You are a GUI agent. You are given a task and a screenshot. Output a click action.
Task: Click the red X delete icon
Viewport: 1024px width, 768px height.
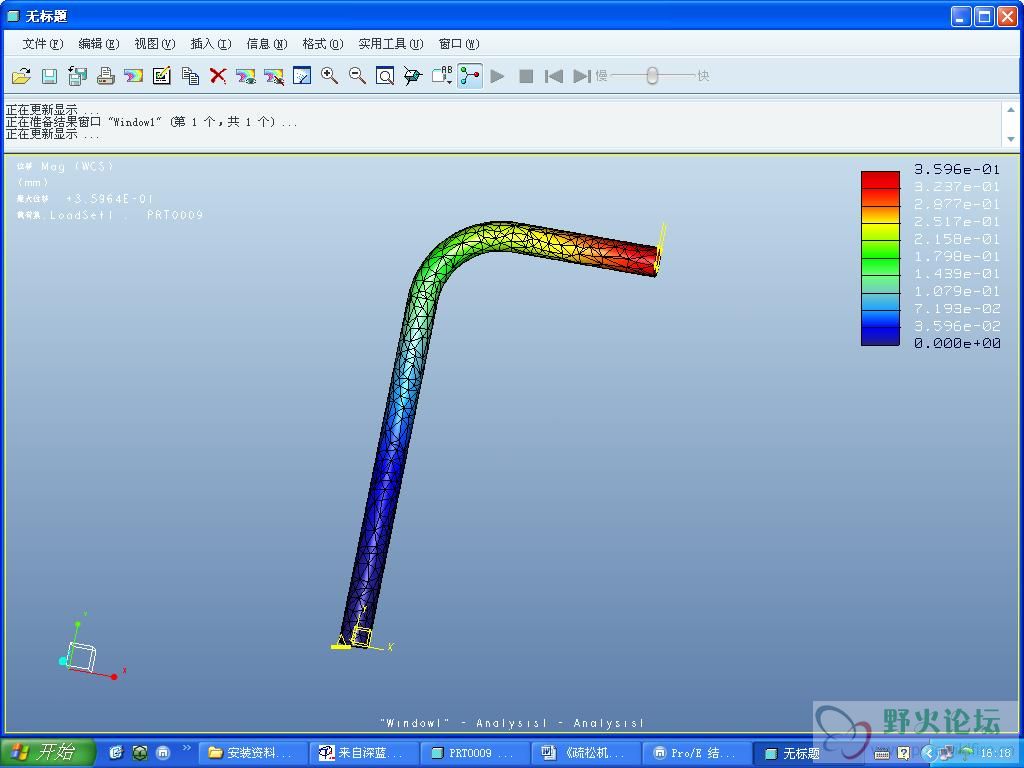coord(218,76)
